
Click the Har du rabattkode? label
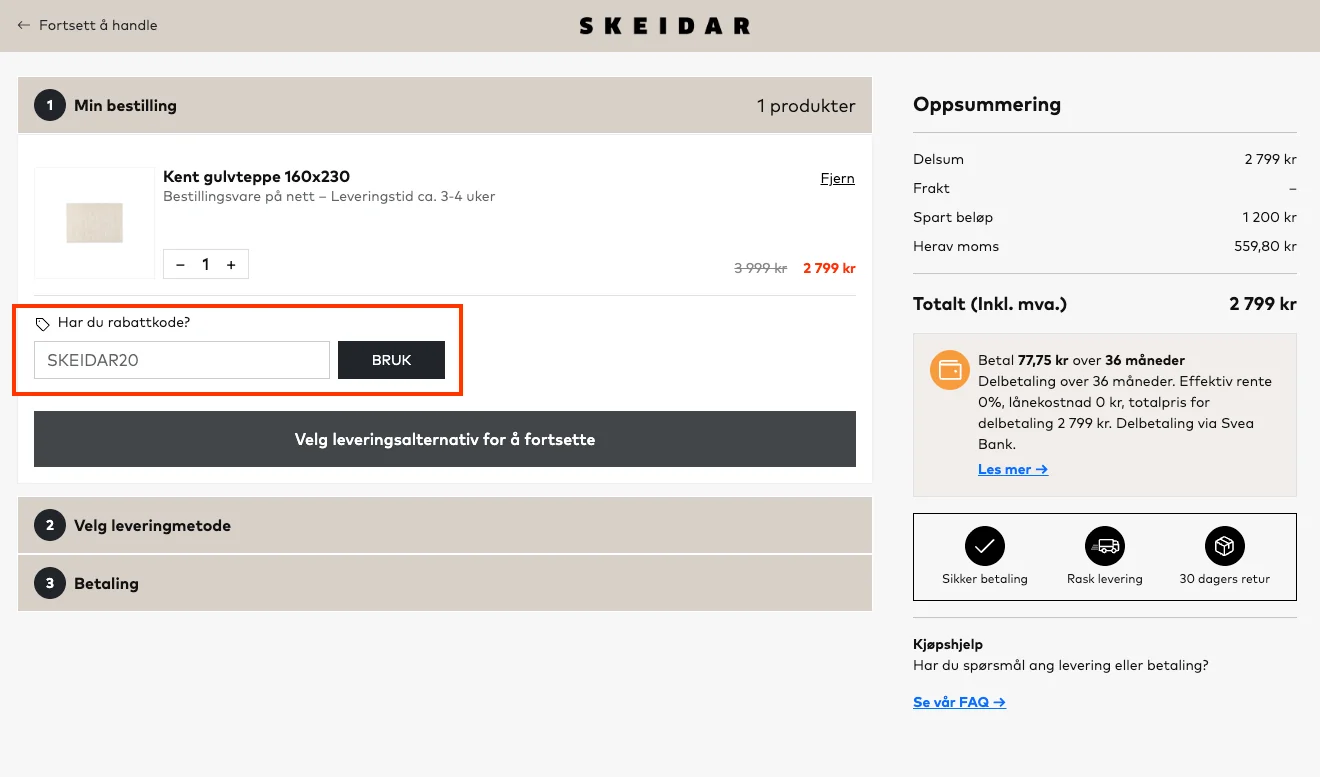point(124,323)
